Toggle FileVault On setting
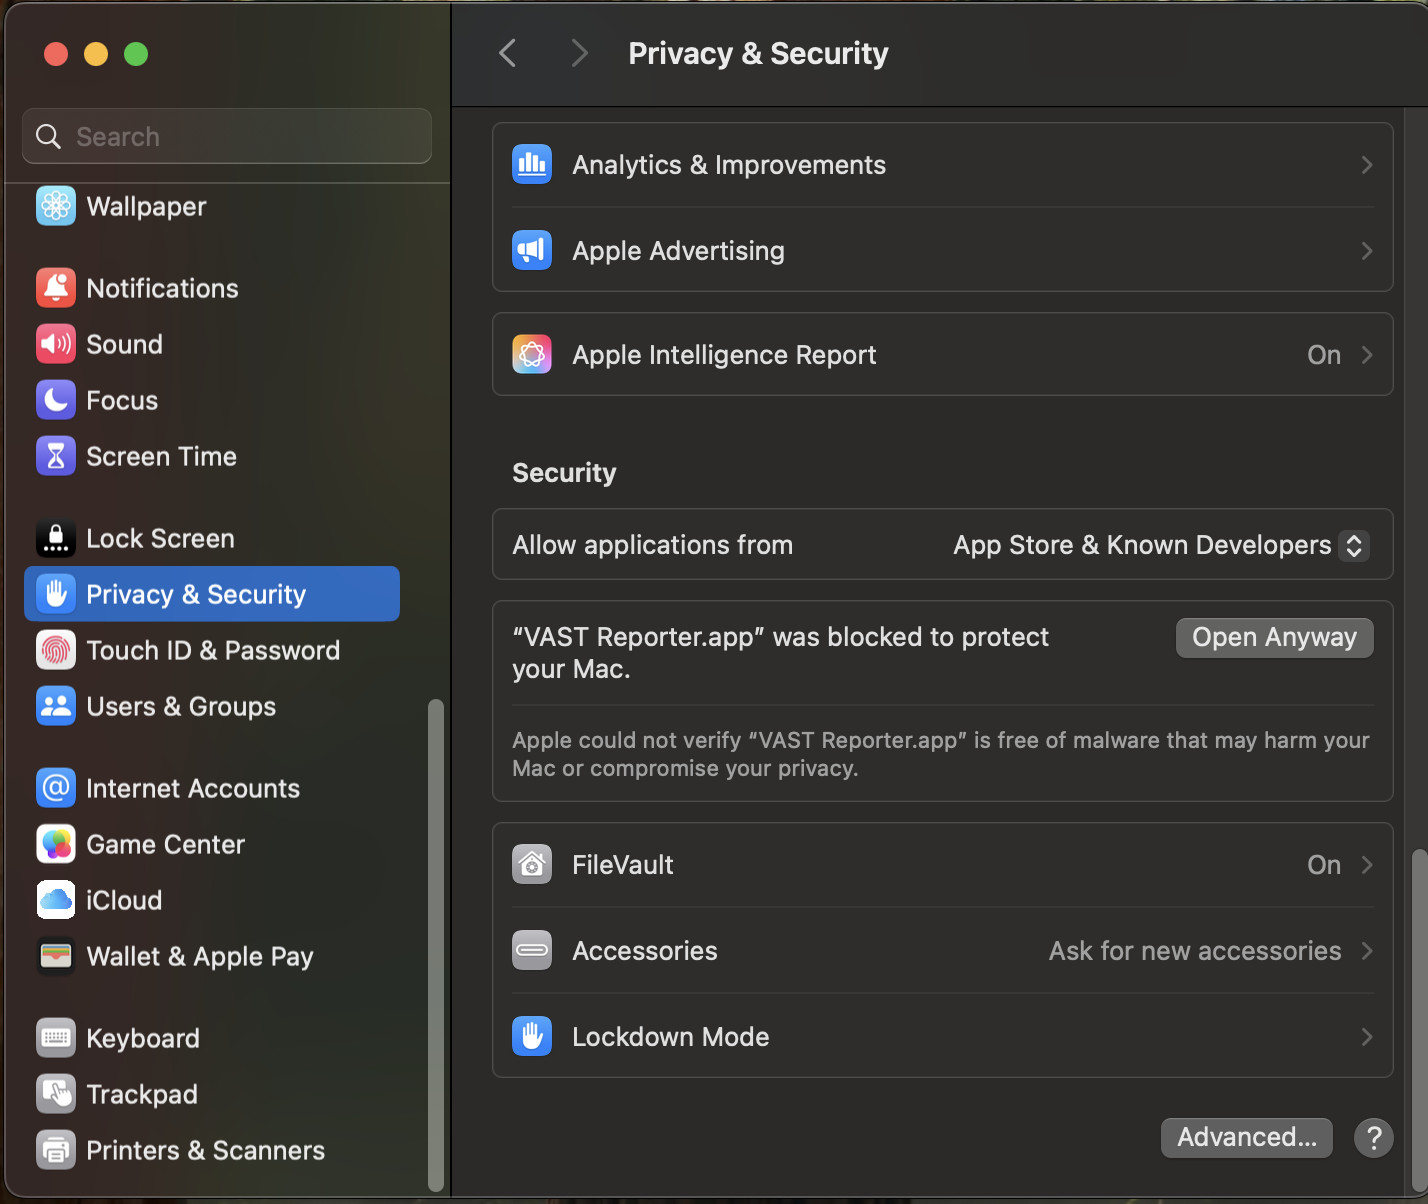Viewport: 1428px width, 1204px height. (1323, 864)
